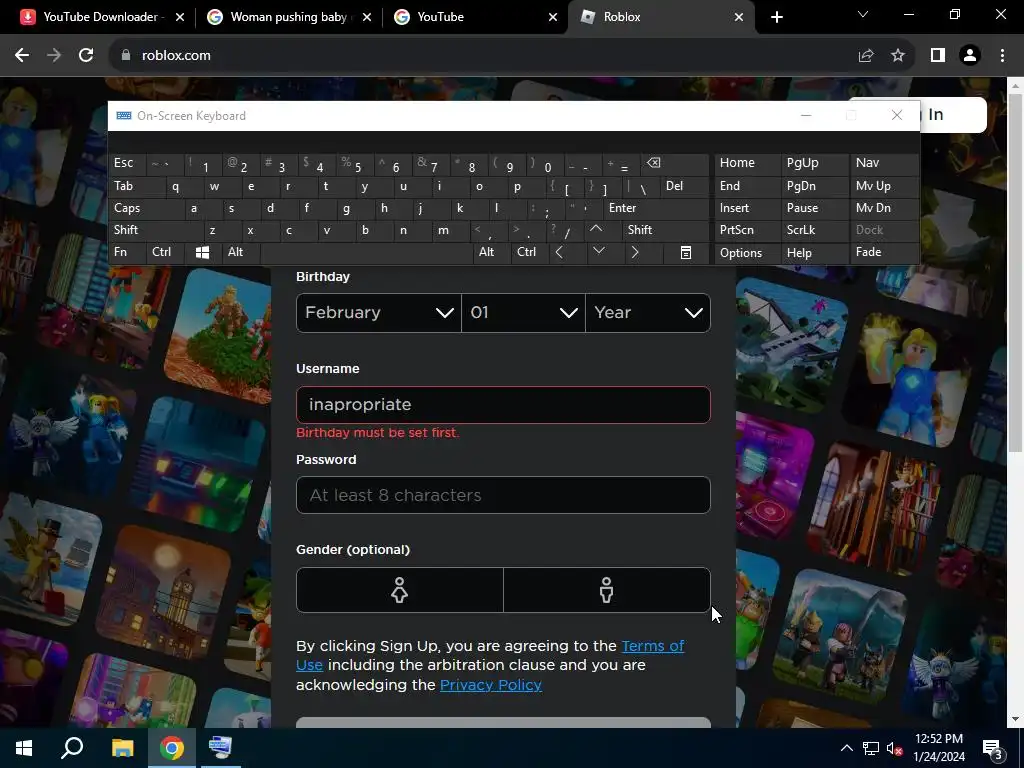Select the male gender icon
Screen dimensions: 1024x768
coord(607,590)
